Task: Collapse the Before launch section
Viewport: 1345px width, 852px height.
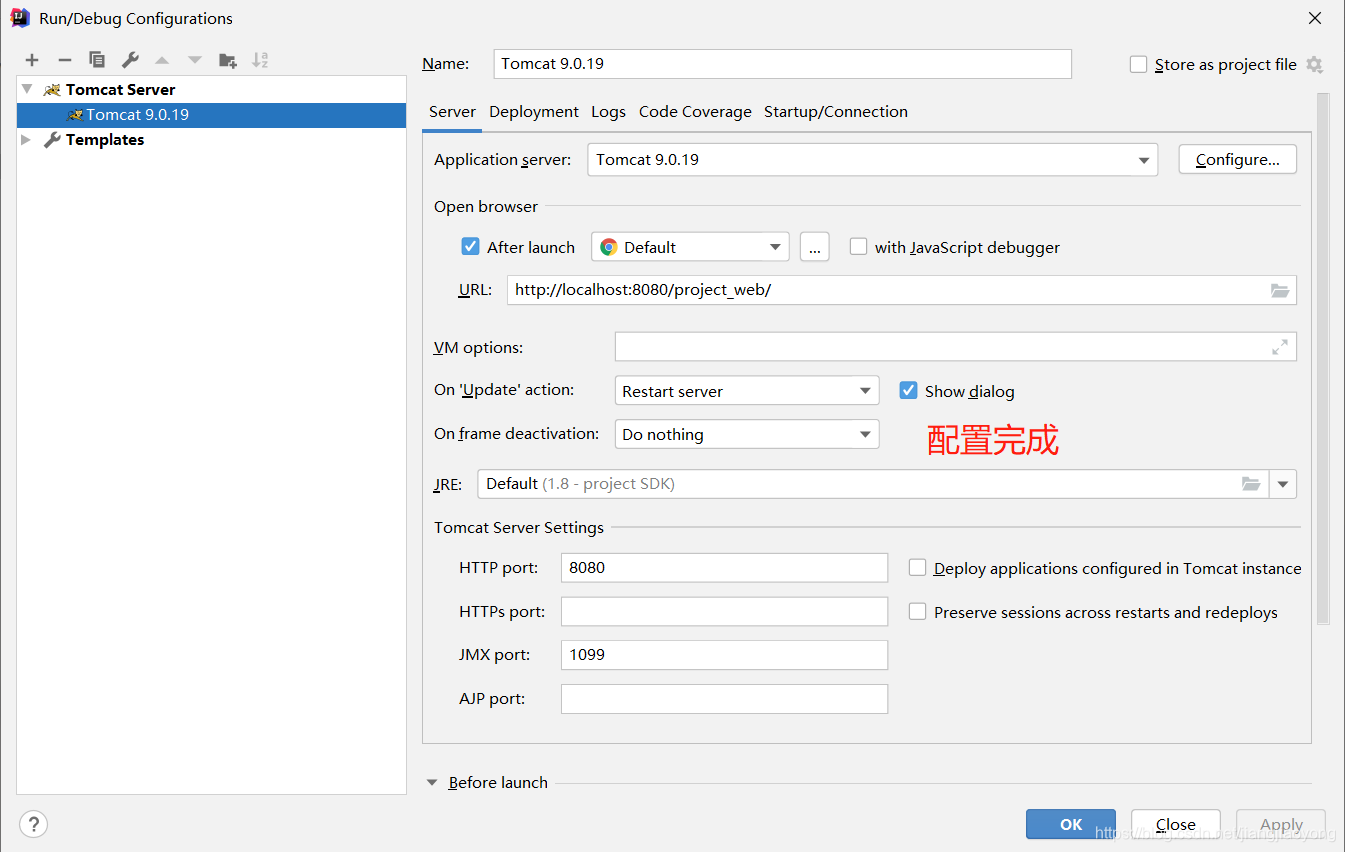Action: pos(433,783)
